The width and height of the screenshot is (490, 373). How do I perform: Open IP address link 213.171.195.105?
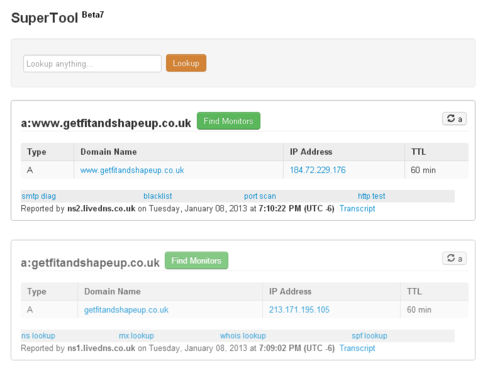[299, 310]
